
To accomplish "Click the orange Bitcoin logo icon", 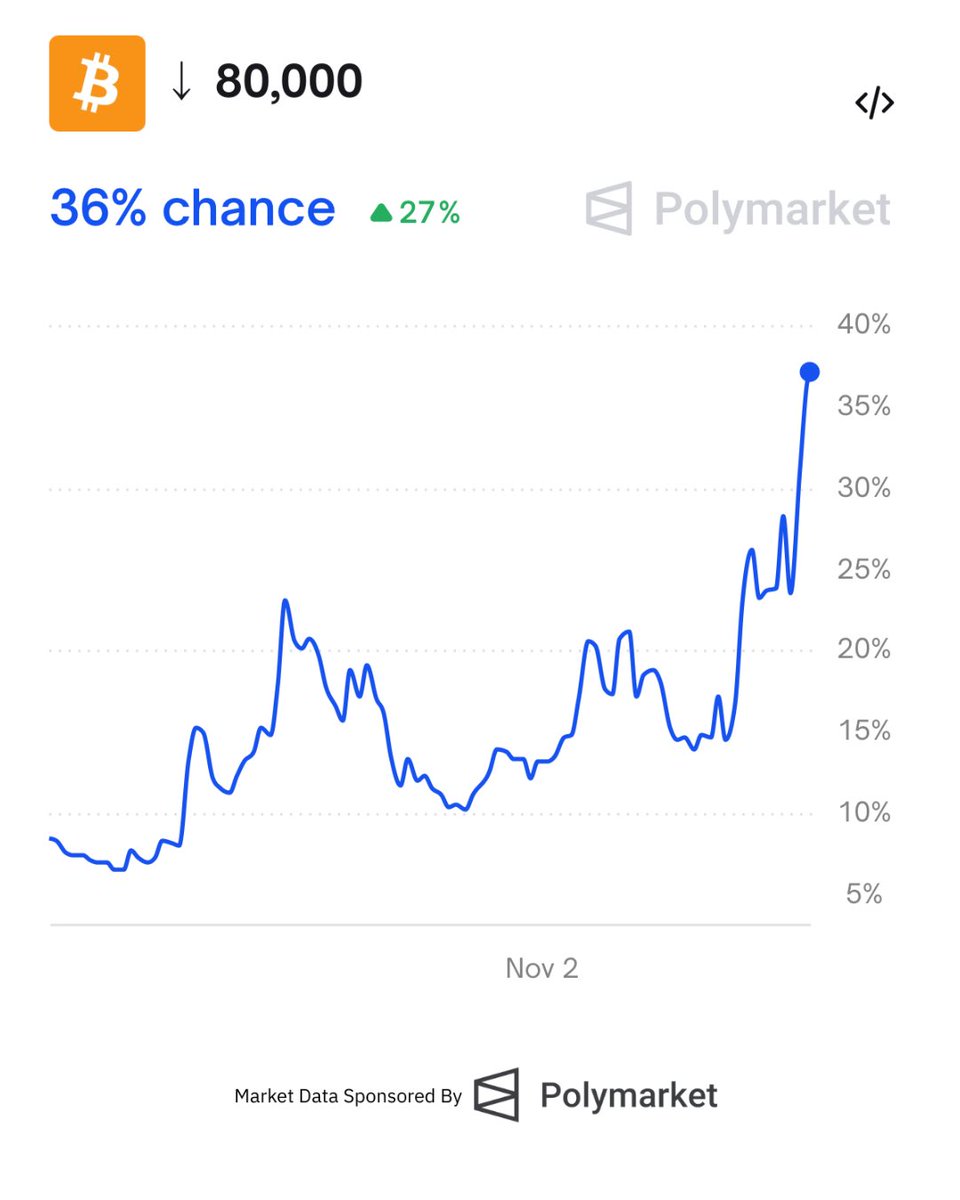I will (97, 83).
